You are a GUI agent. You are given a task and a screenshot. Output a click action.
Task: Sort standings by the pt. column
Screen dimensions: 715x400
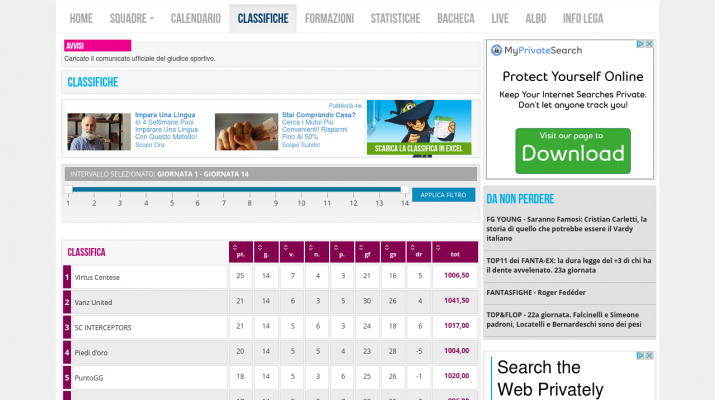[240, 251]
